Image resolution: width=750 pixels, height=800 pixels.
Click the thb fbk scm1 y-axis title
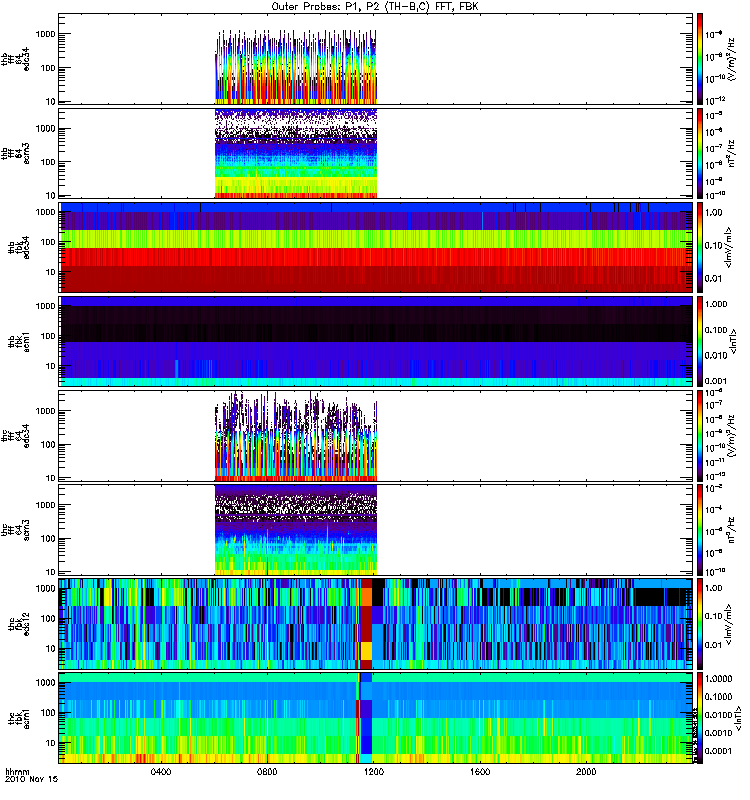(19, 341)
